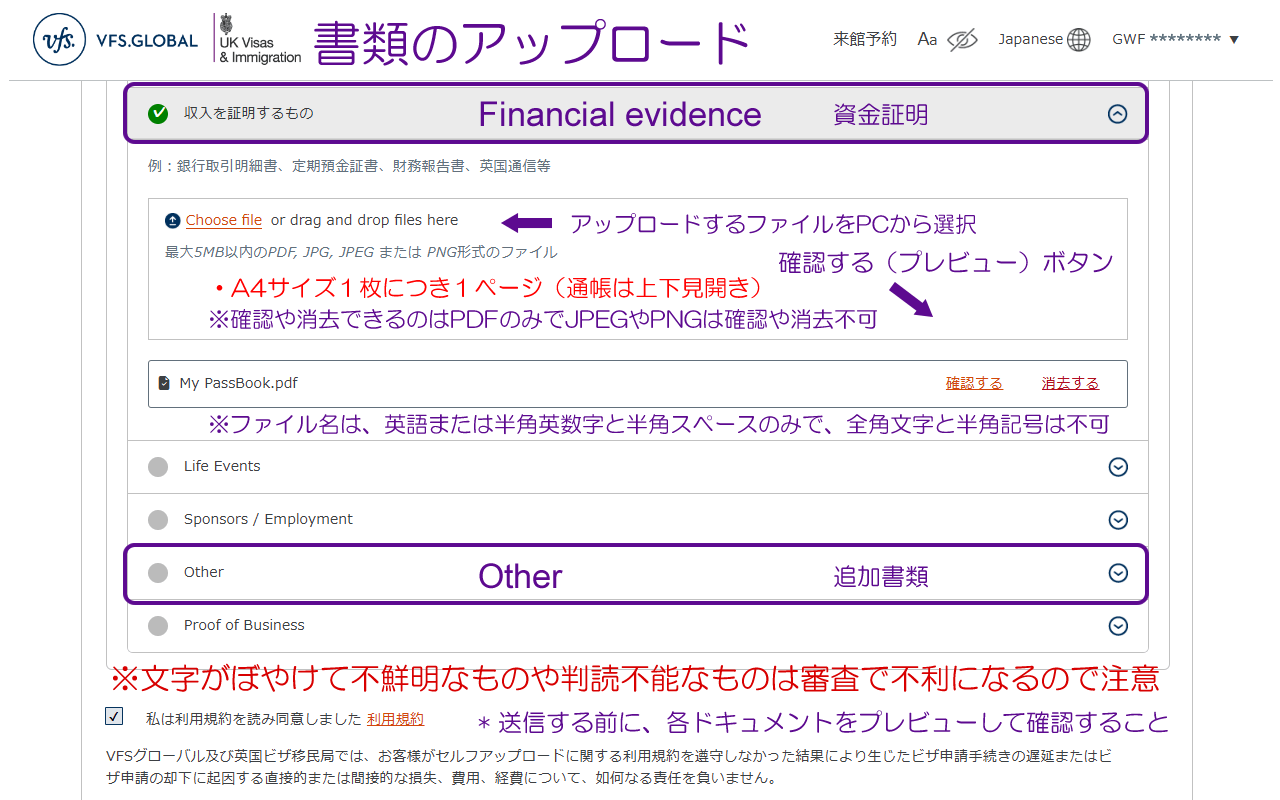This screenshot has width=1280, height=800.
Task: Expand the Proof of Business section
Action: pos(1118,626)
